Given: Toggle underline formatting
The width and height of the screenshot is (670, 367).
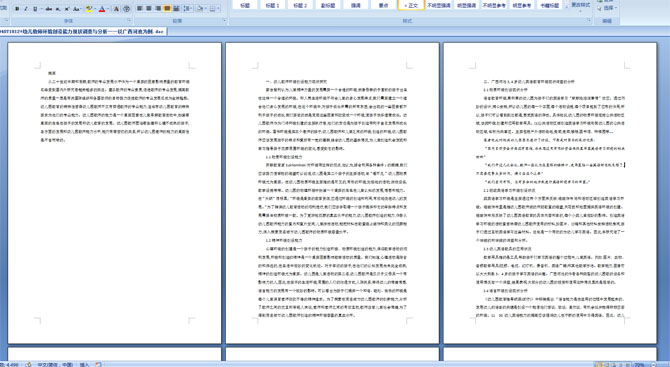Looking at the screenshot, I should 35,9.
